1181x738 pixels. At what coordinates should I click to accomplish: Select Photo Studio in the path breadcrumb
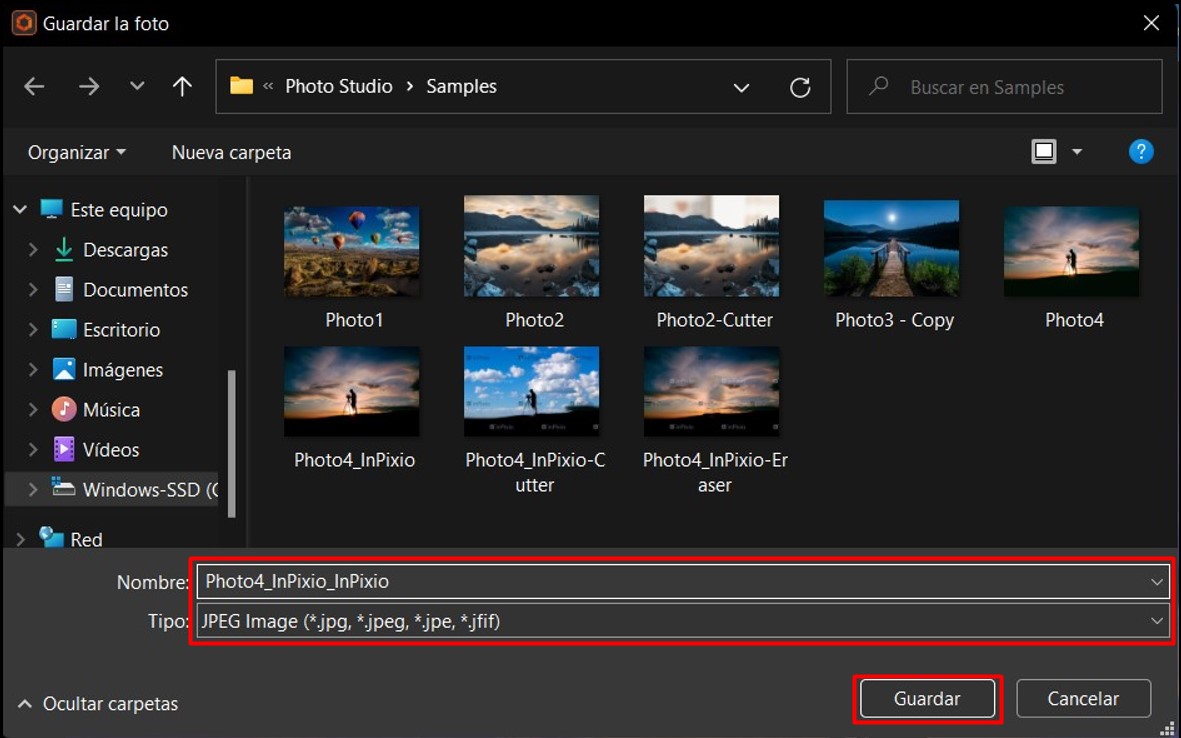tap(338, 87)
